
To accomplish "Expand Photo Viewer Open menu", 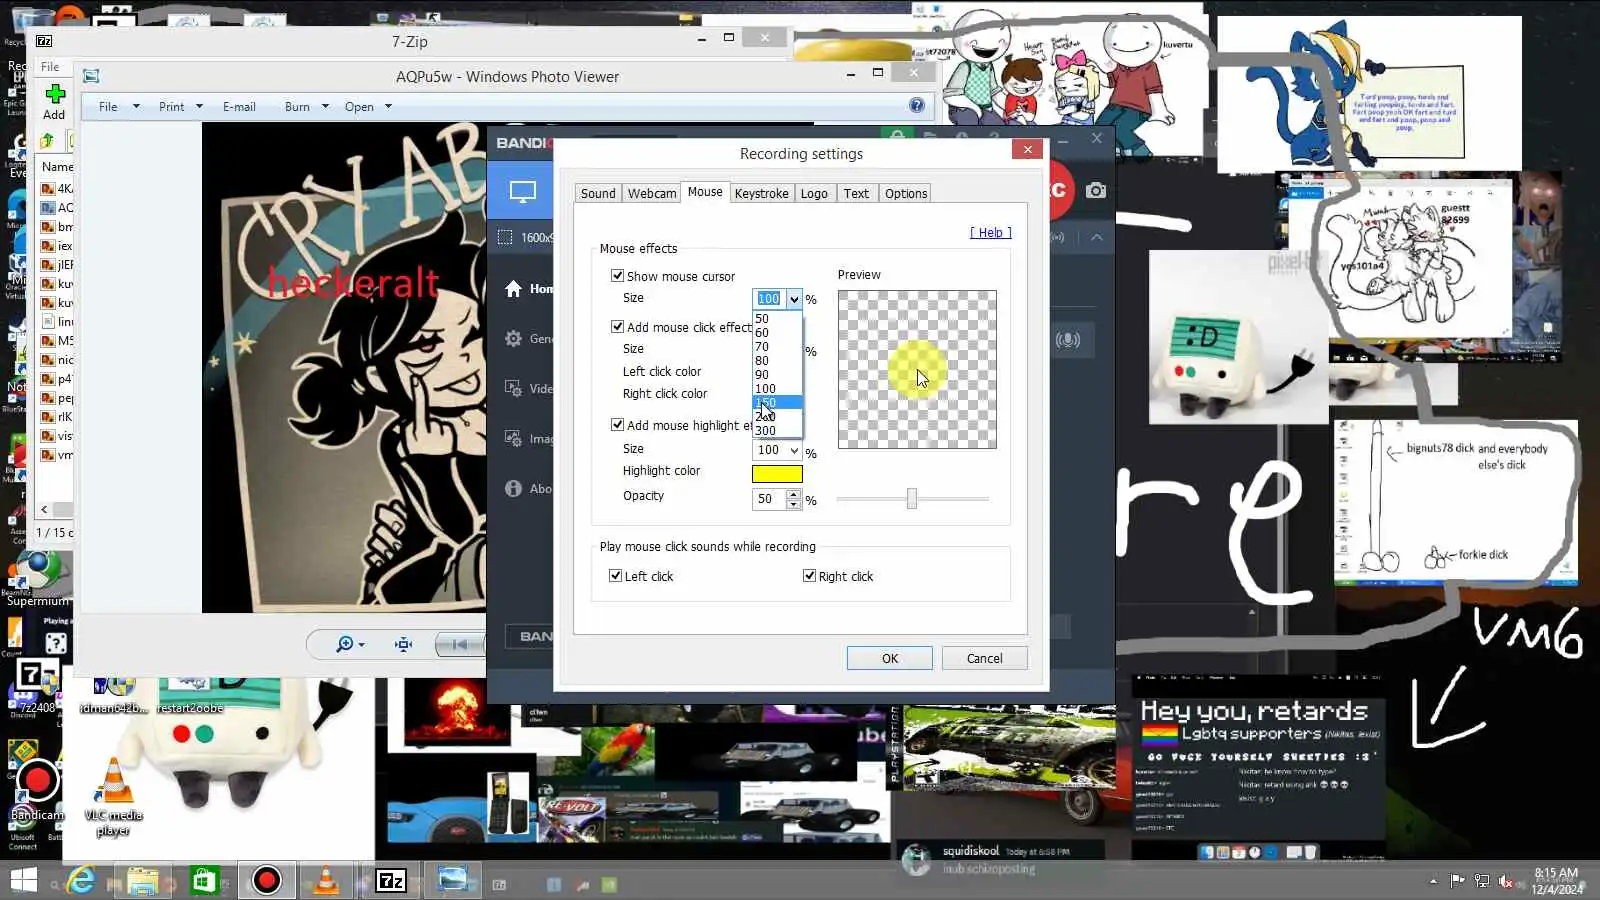I will pyautogui.click(x=368, y=107).
